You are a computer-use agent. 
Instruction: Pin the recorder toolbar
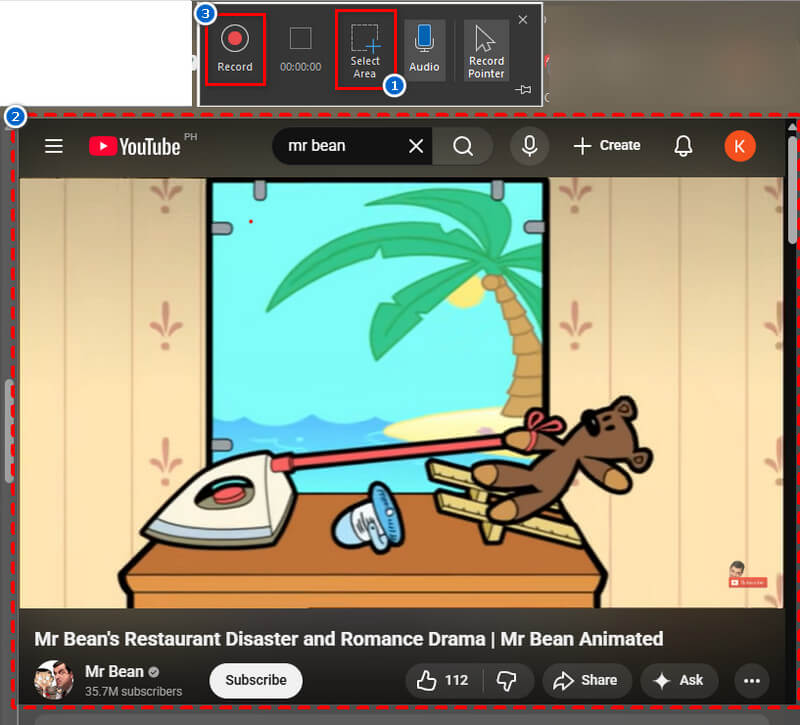coord(523,90)
